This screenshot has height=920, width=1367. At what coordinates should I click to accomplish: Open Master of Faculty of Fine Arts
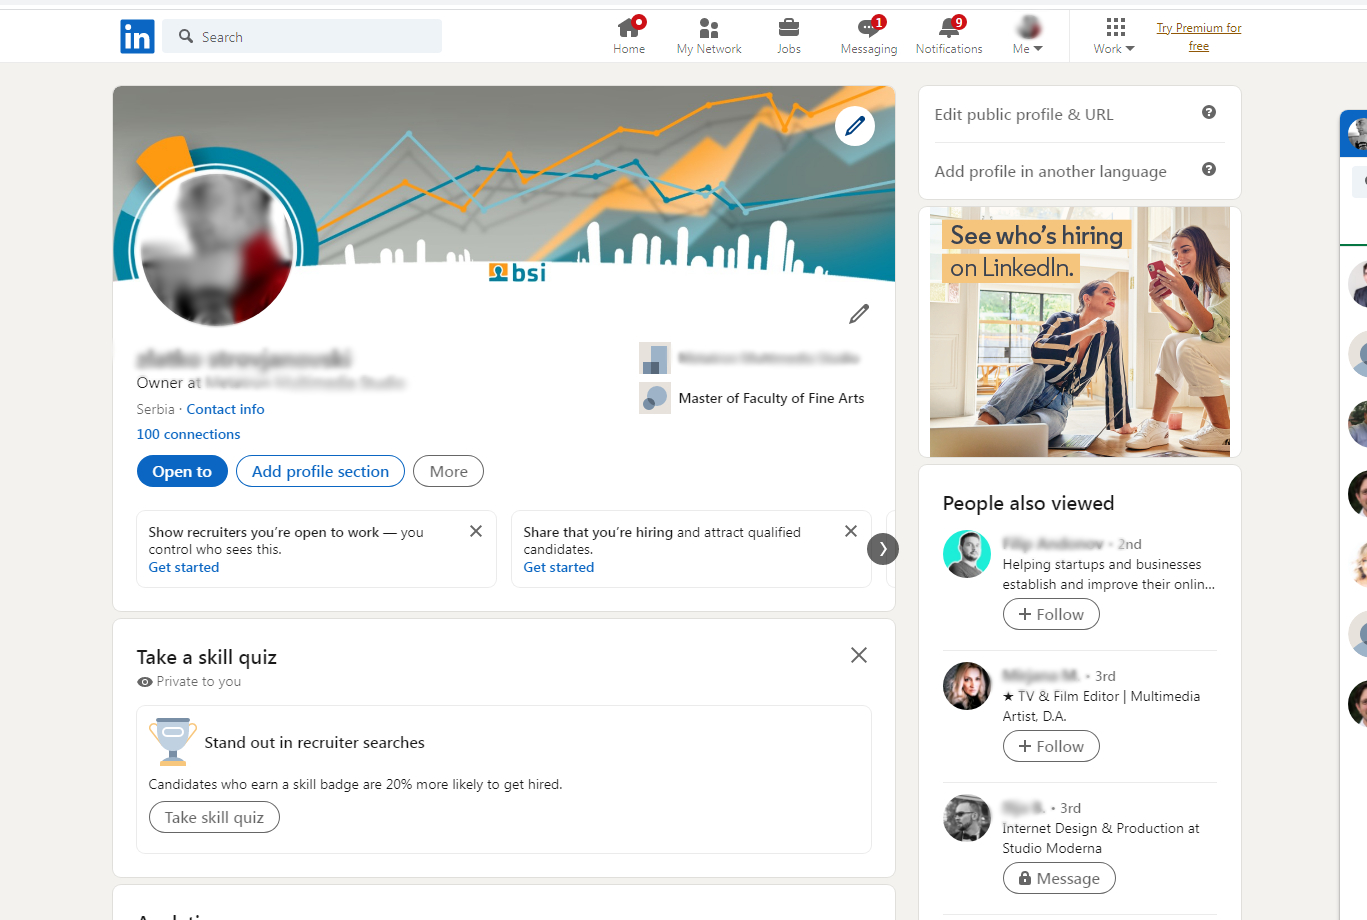(771, 398)
